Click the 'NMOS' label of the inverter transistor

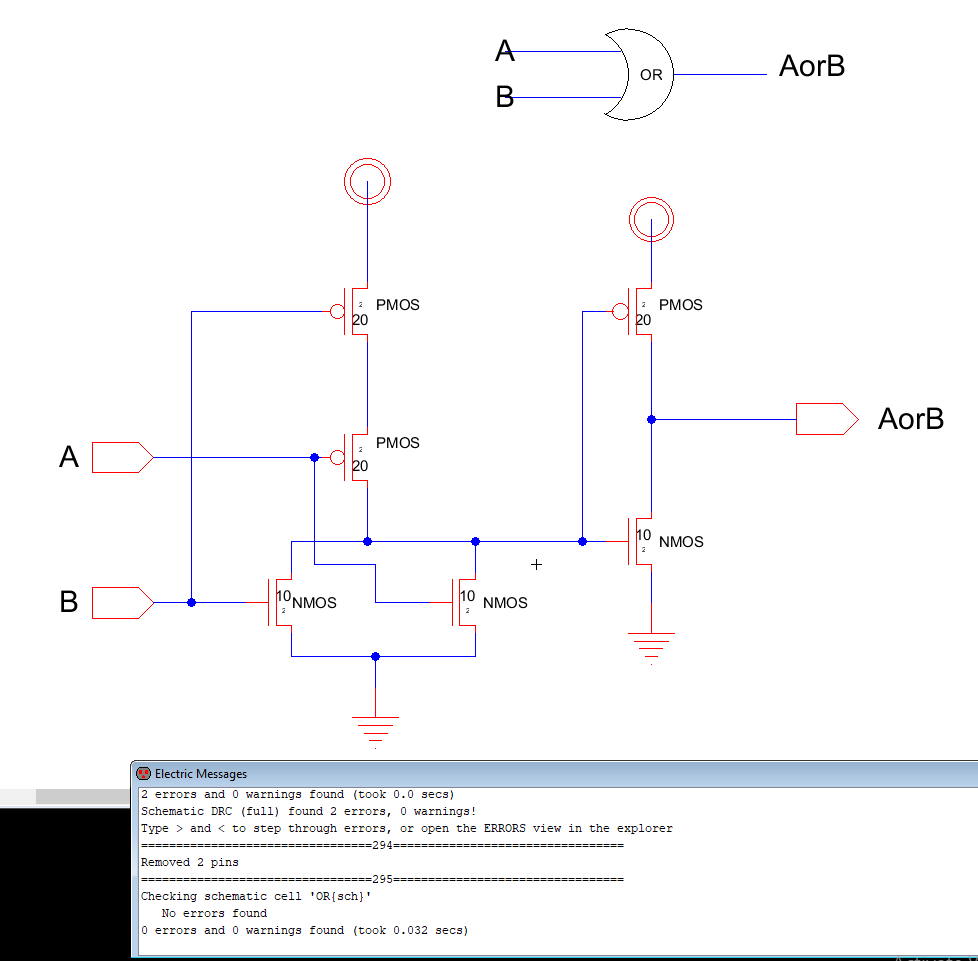pos(681,541)
